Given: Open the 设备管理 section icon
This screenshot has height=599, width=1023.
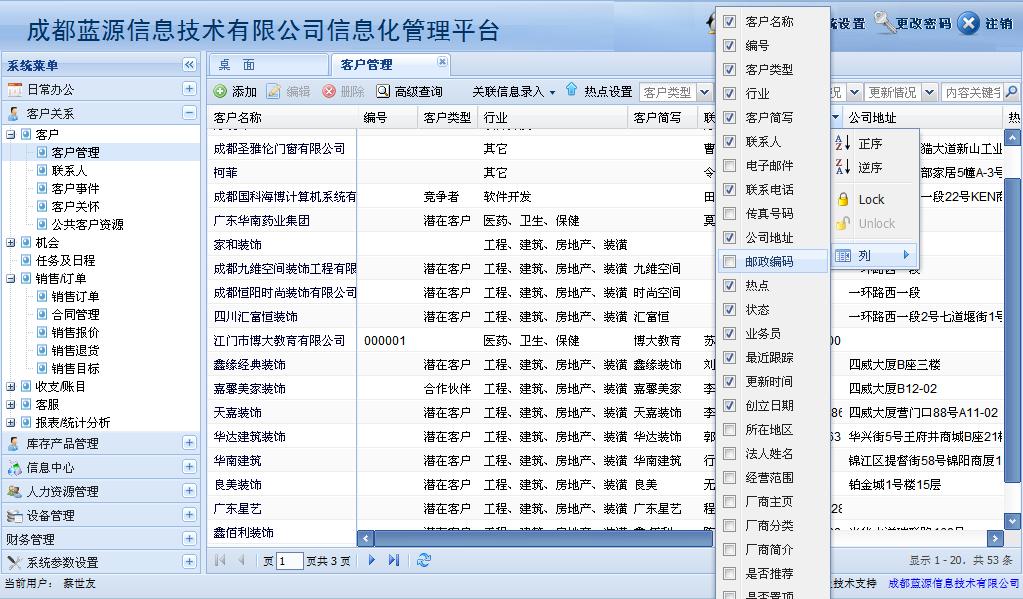Looking at the screenshot, I should coord(14,515).
